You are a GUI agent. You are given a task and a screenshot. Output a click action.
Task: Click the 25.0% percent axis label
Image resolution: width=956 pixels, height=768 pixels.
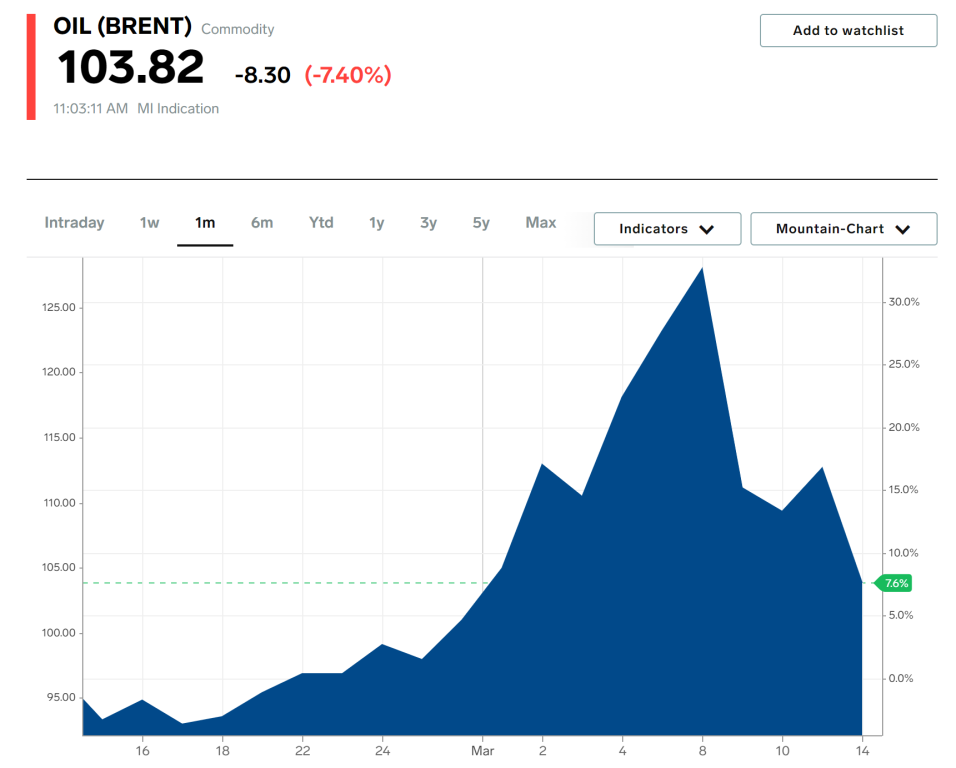(x=904, y=364)
